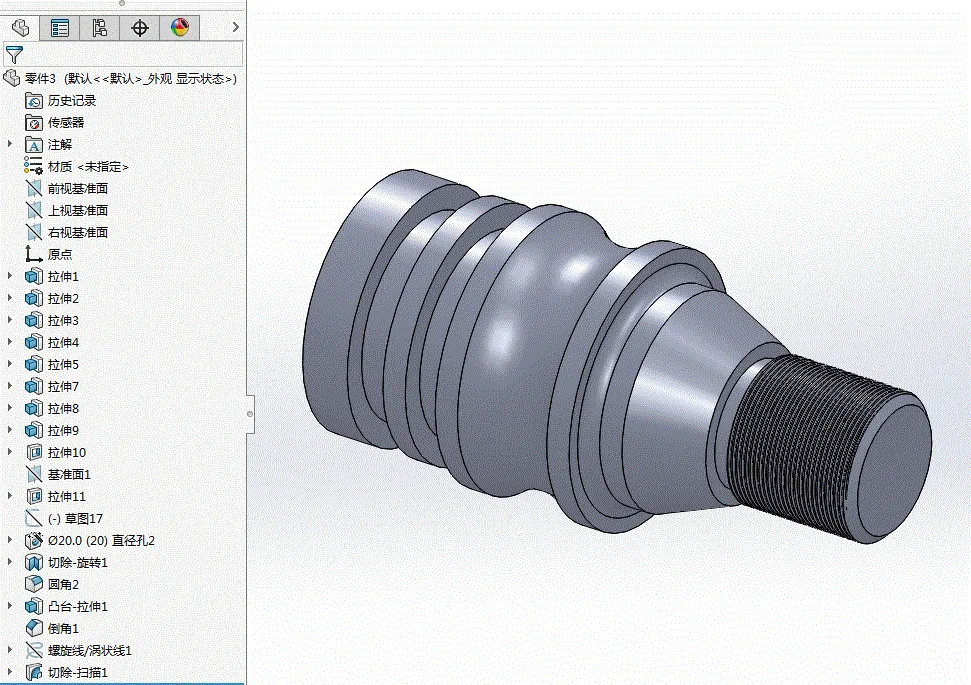Select the 拉伸8 extrude icon
Viewport: 971px width, 685px height.
coord(33,408)
